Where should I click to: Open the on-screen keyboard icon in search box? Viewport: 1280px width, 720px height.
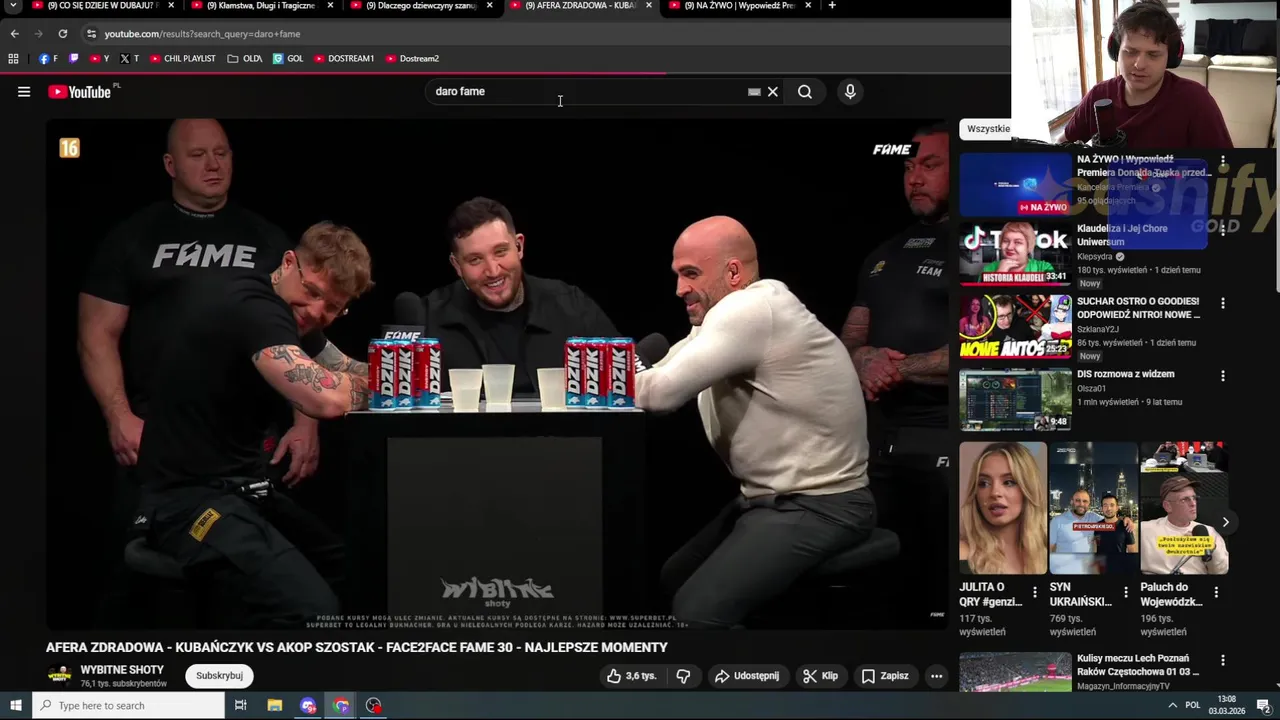pos(754,92)
